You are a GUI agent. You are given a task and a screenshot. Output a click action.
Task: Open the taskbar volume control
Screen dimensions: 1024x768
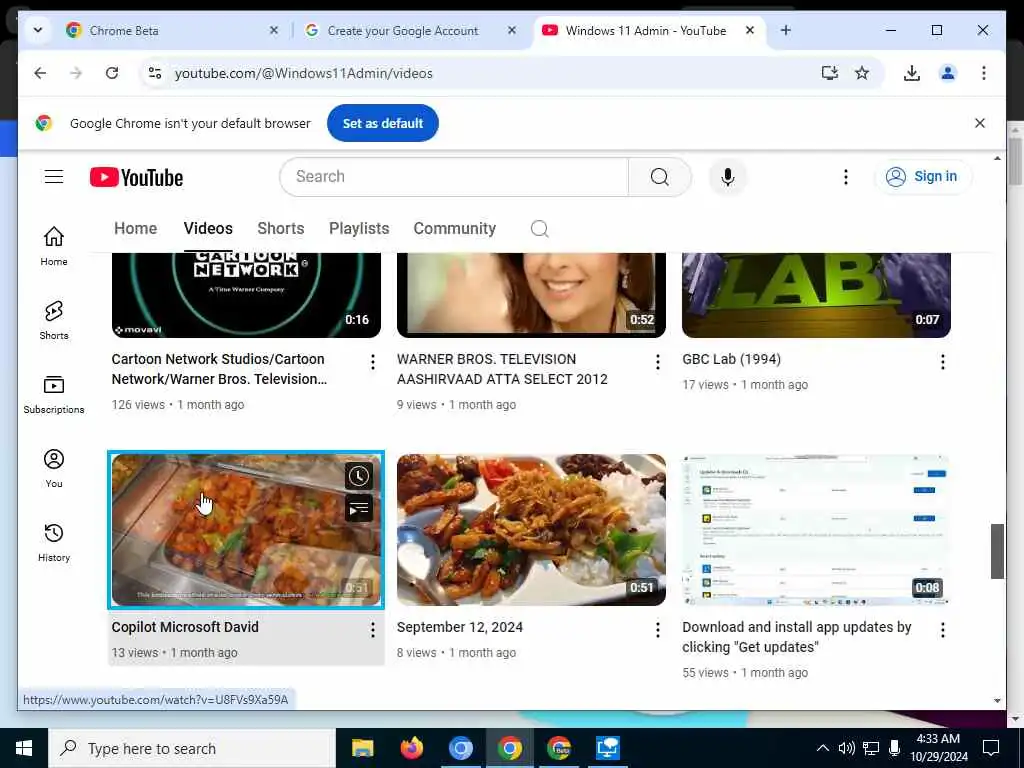pos(846,748)
